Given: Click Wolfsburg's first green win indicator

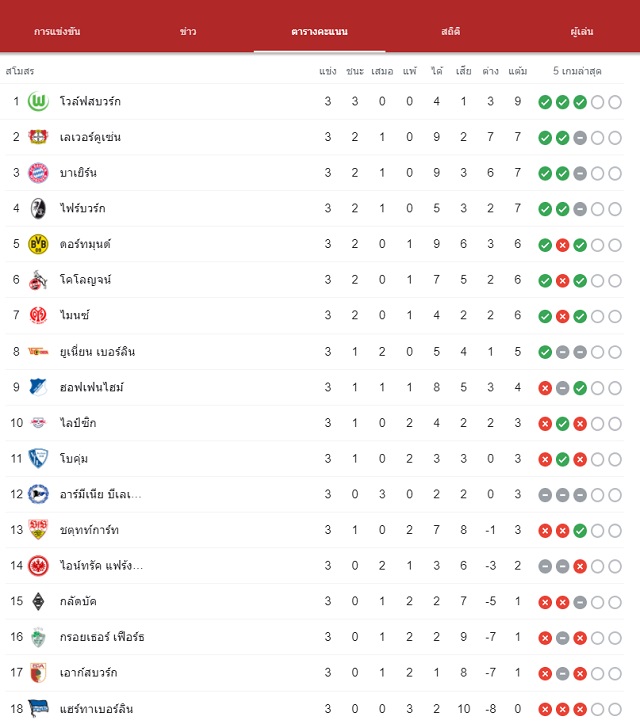Looking at the screenshot, I should pyautogui.click(x=545, y=102).
